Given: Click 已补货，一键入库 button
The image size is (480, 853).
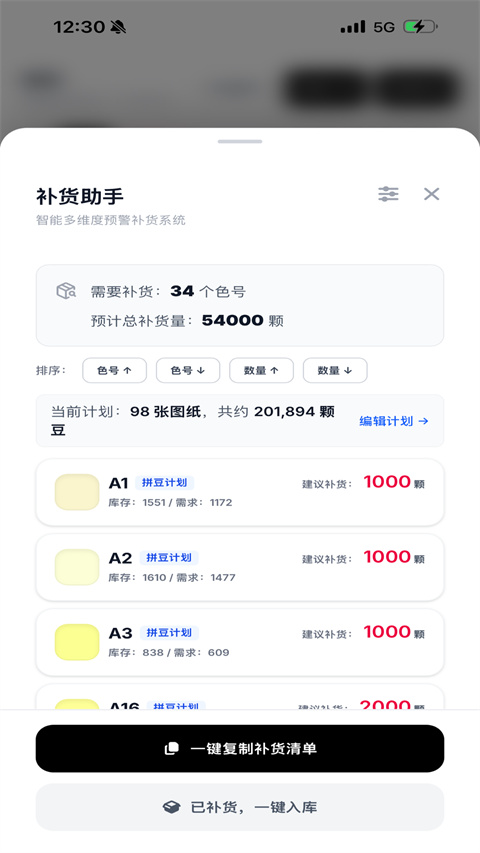Looking at the screenshot, I should [240, 807].
